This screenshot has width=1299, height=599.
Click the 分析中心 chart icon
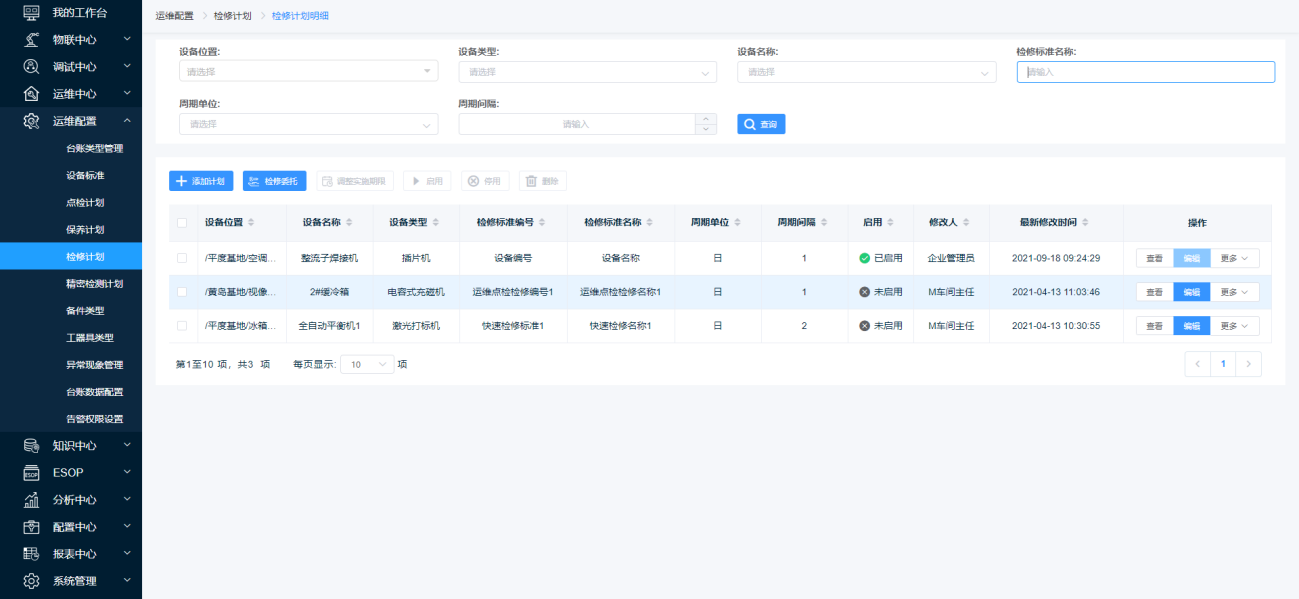[31, 499]
